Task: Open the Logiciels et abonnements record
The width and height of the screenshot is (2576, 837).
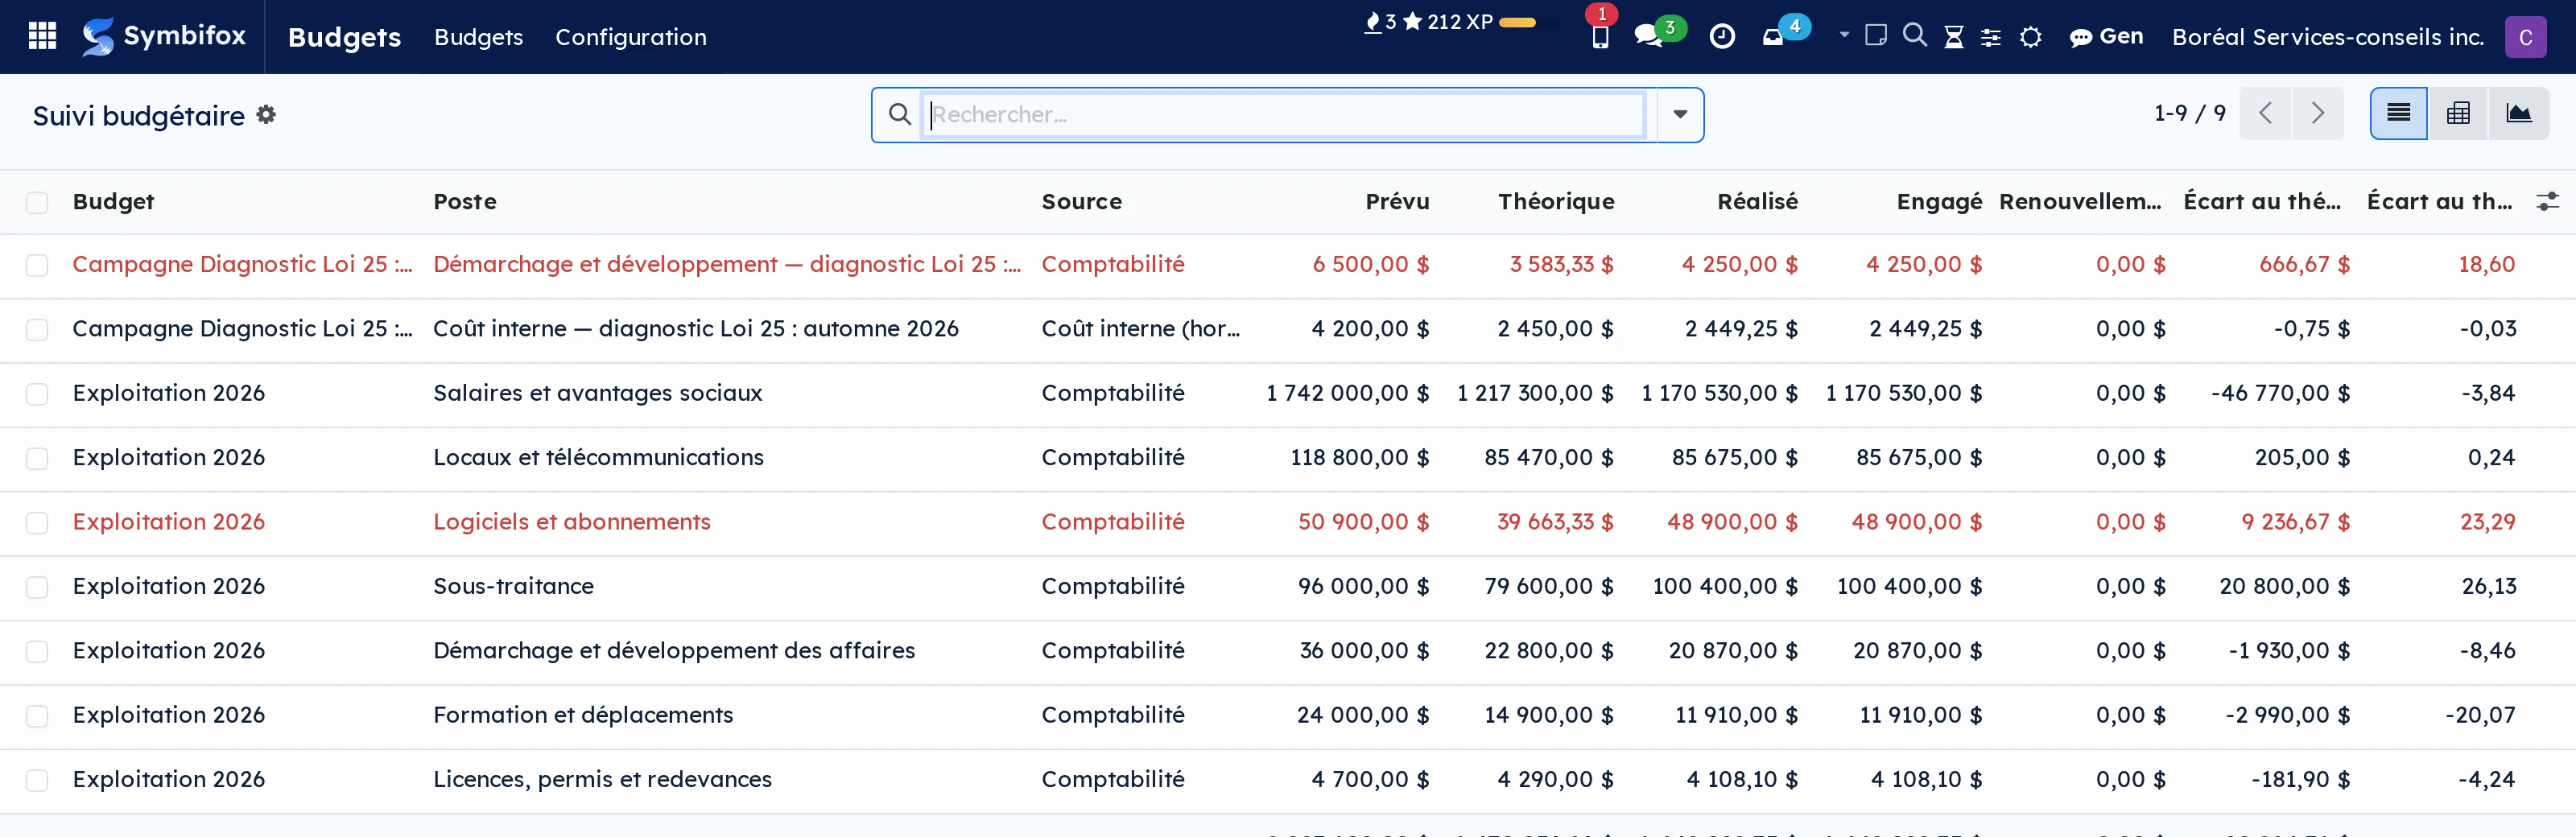Action: click(571, 522)
